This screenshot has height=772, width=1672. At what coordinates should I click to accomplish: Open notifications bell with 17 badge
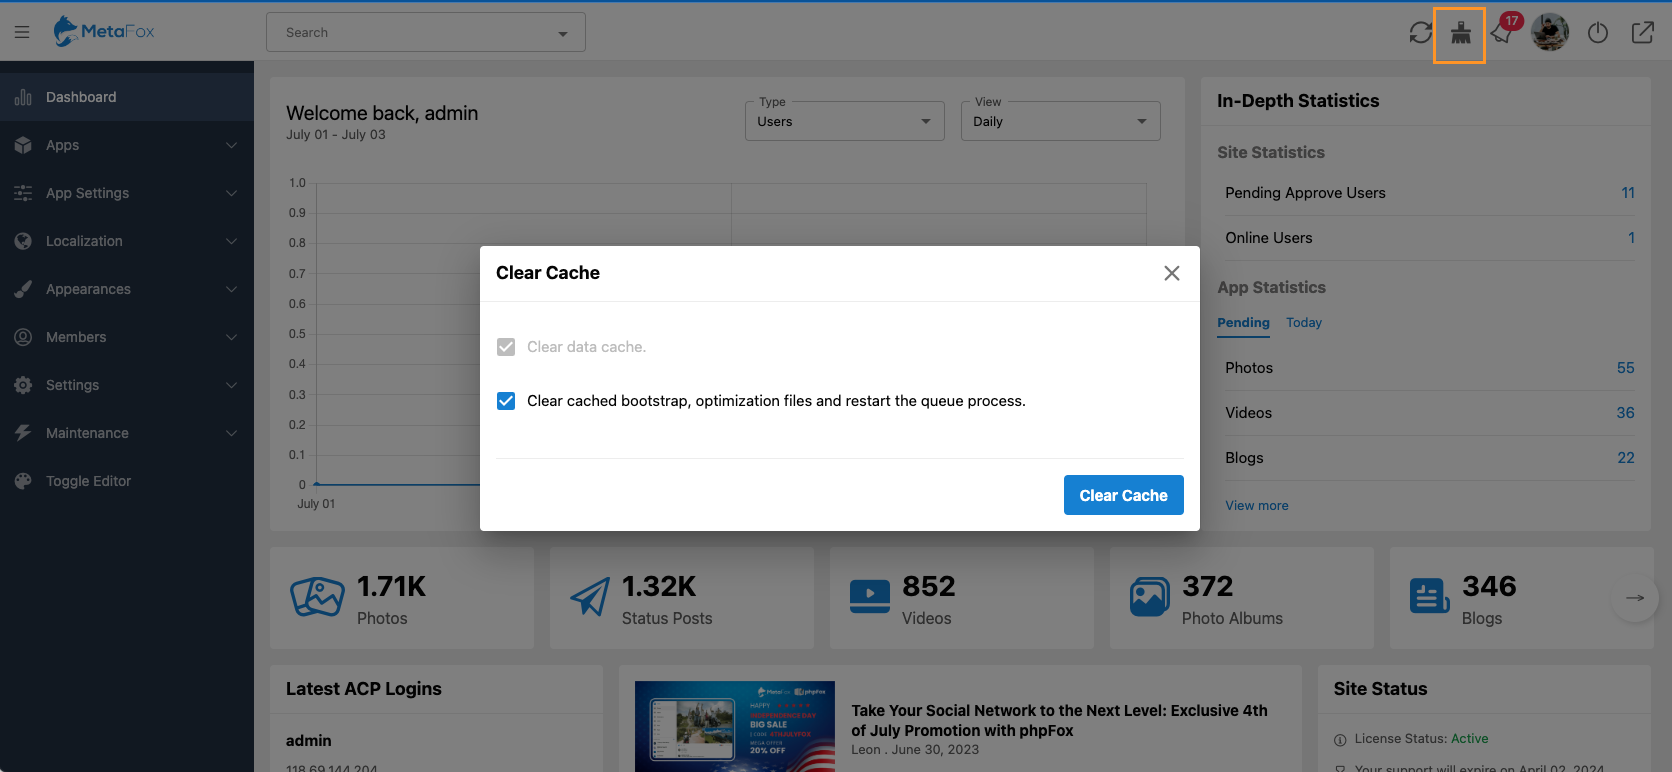1502,32
